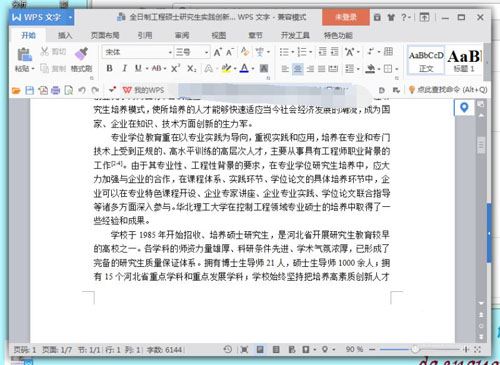Click the text highlight color pen
Viewport: 500px width, 365px height.
coord(226,69)
